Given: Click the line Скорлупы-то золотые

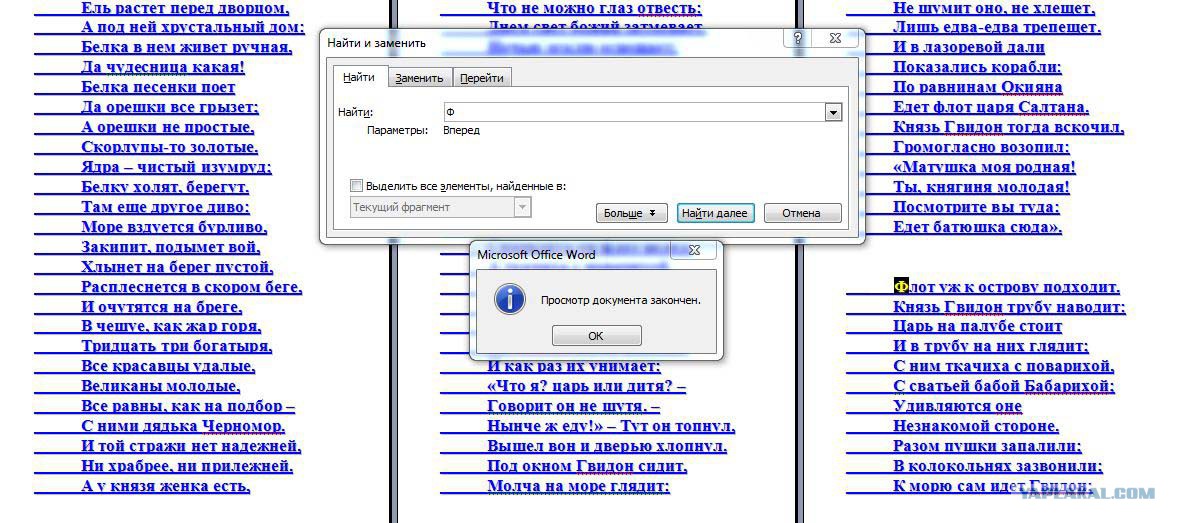Looking at the screenshot, I should tap(169, 147).
